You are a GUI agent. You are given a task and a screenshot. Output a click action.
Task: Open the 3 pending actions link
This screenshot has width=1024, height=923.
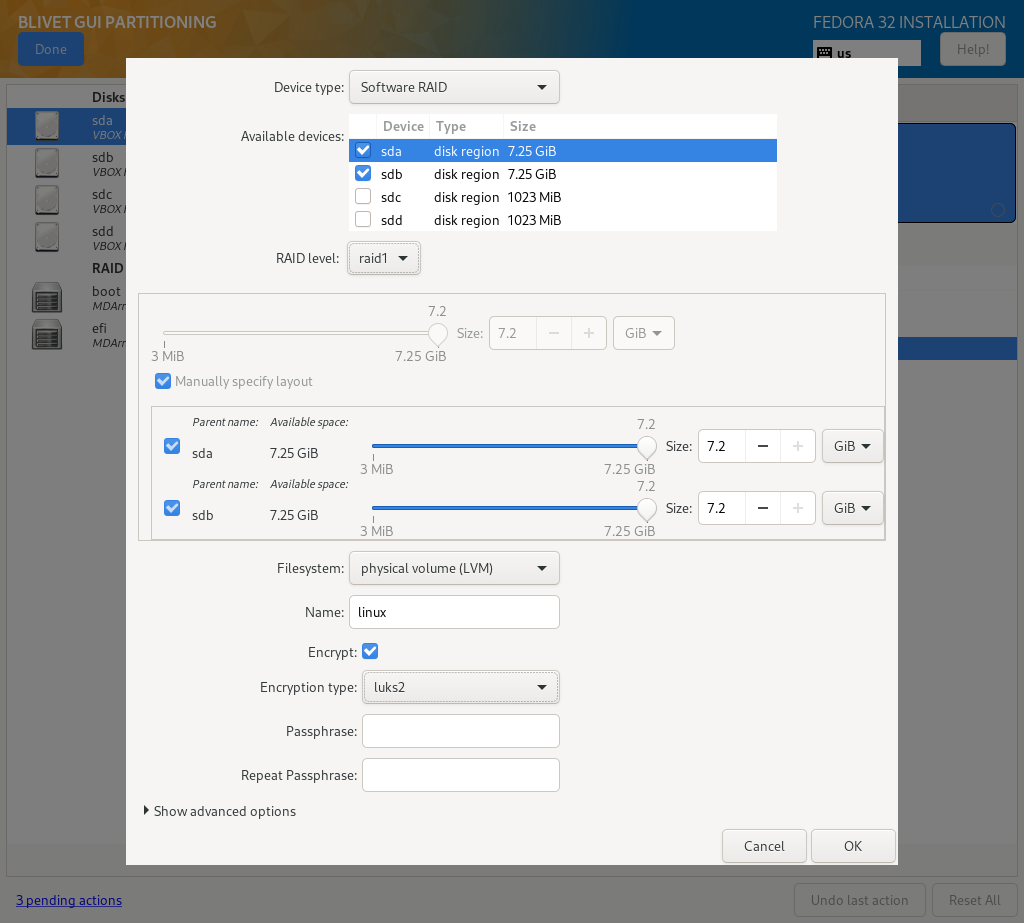[69, 900]
